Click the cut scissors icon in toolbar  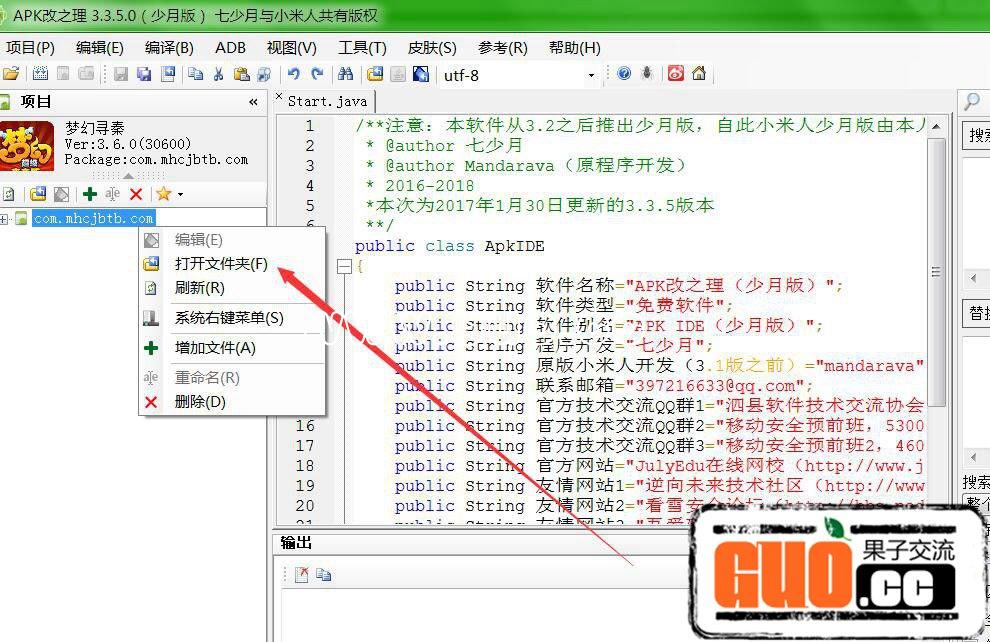[x=218, y=74]
